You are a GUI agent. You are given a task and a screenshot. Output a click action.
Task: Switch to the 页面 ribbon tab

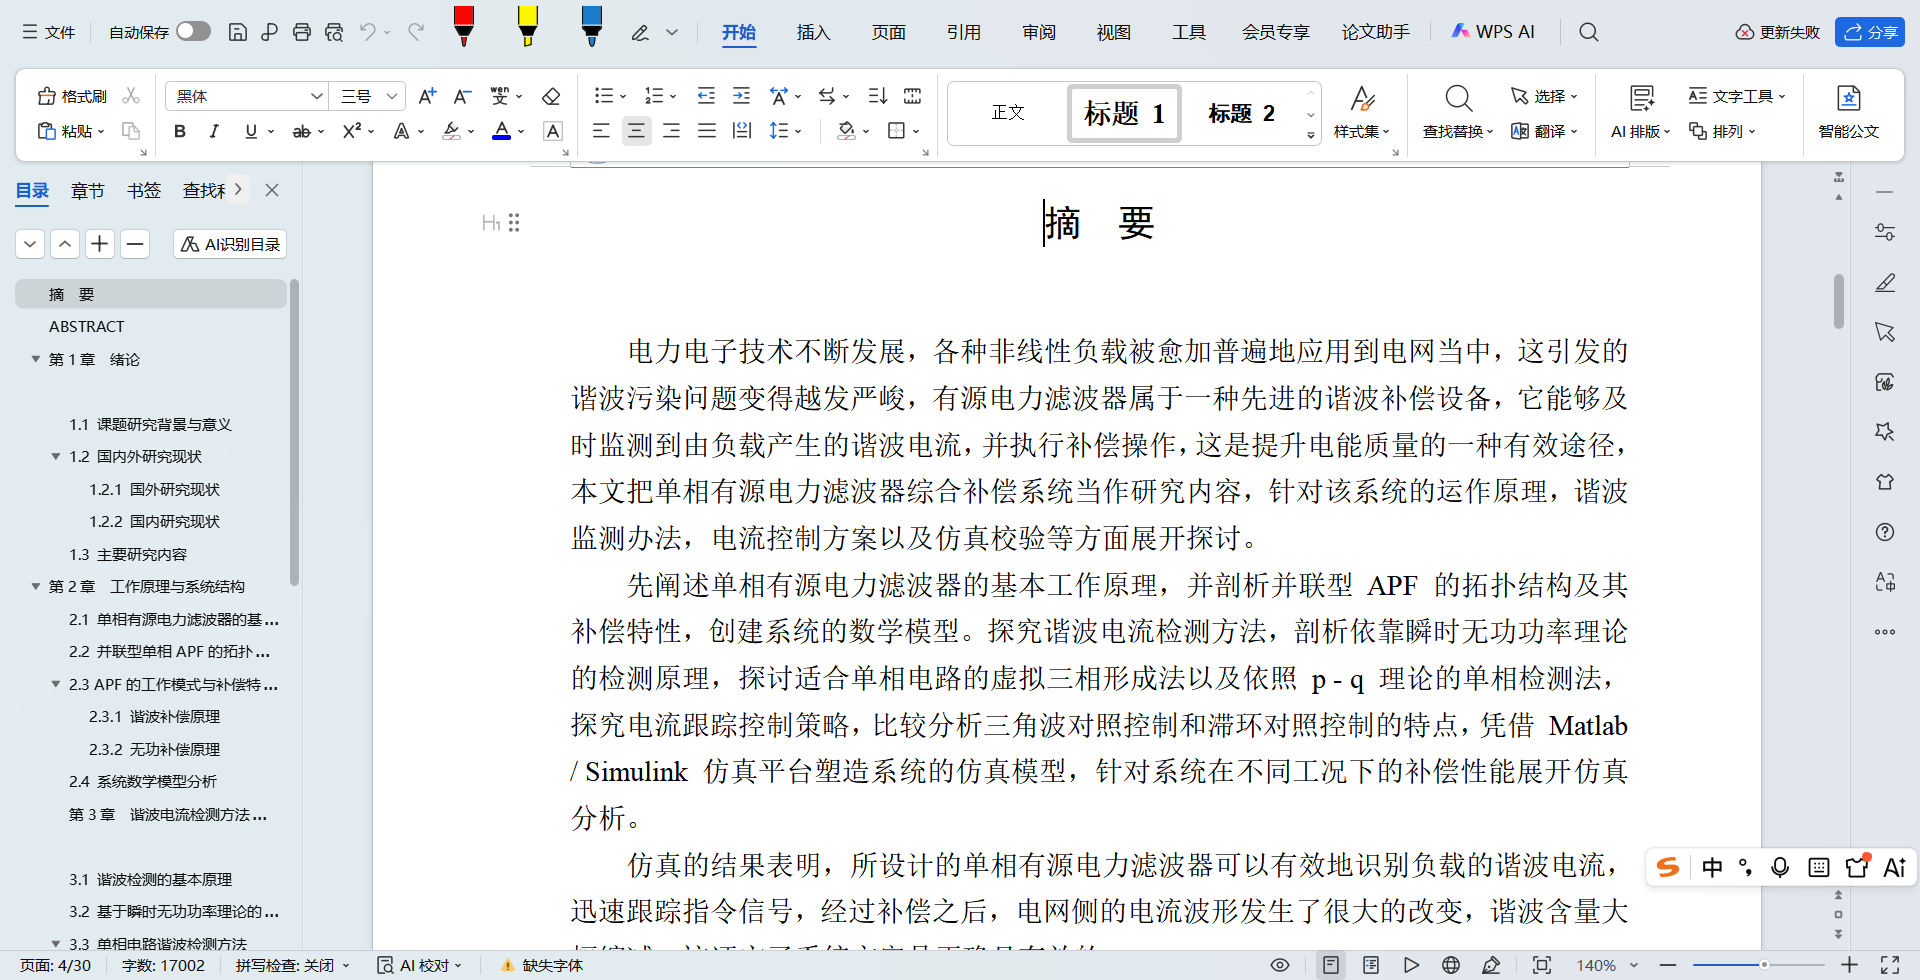(x=888, y=32)
